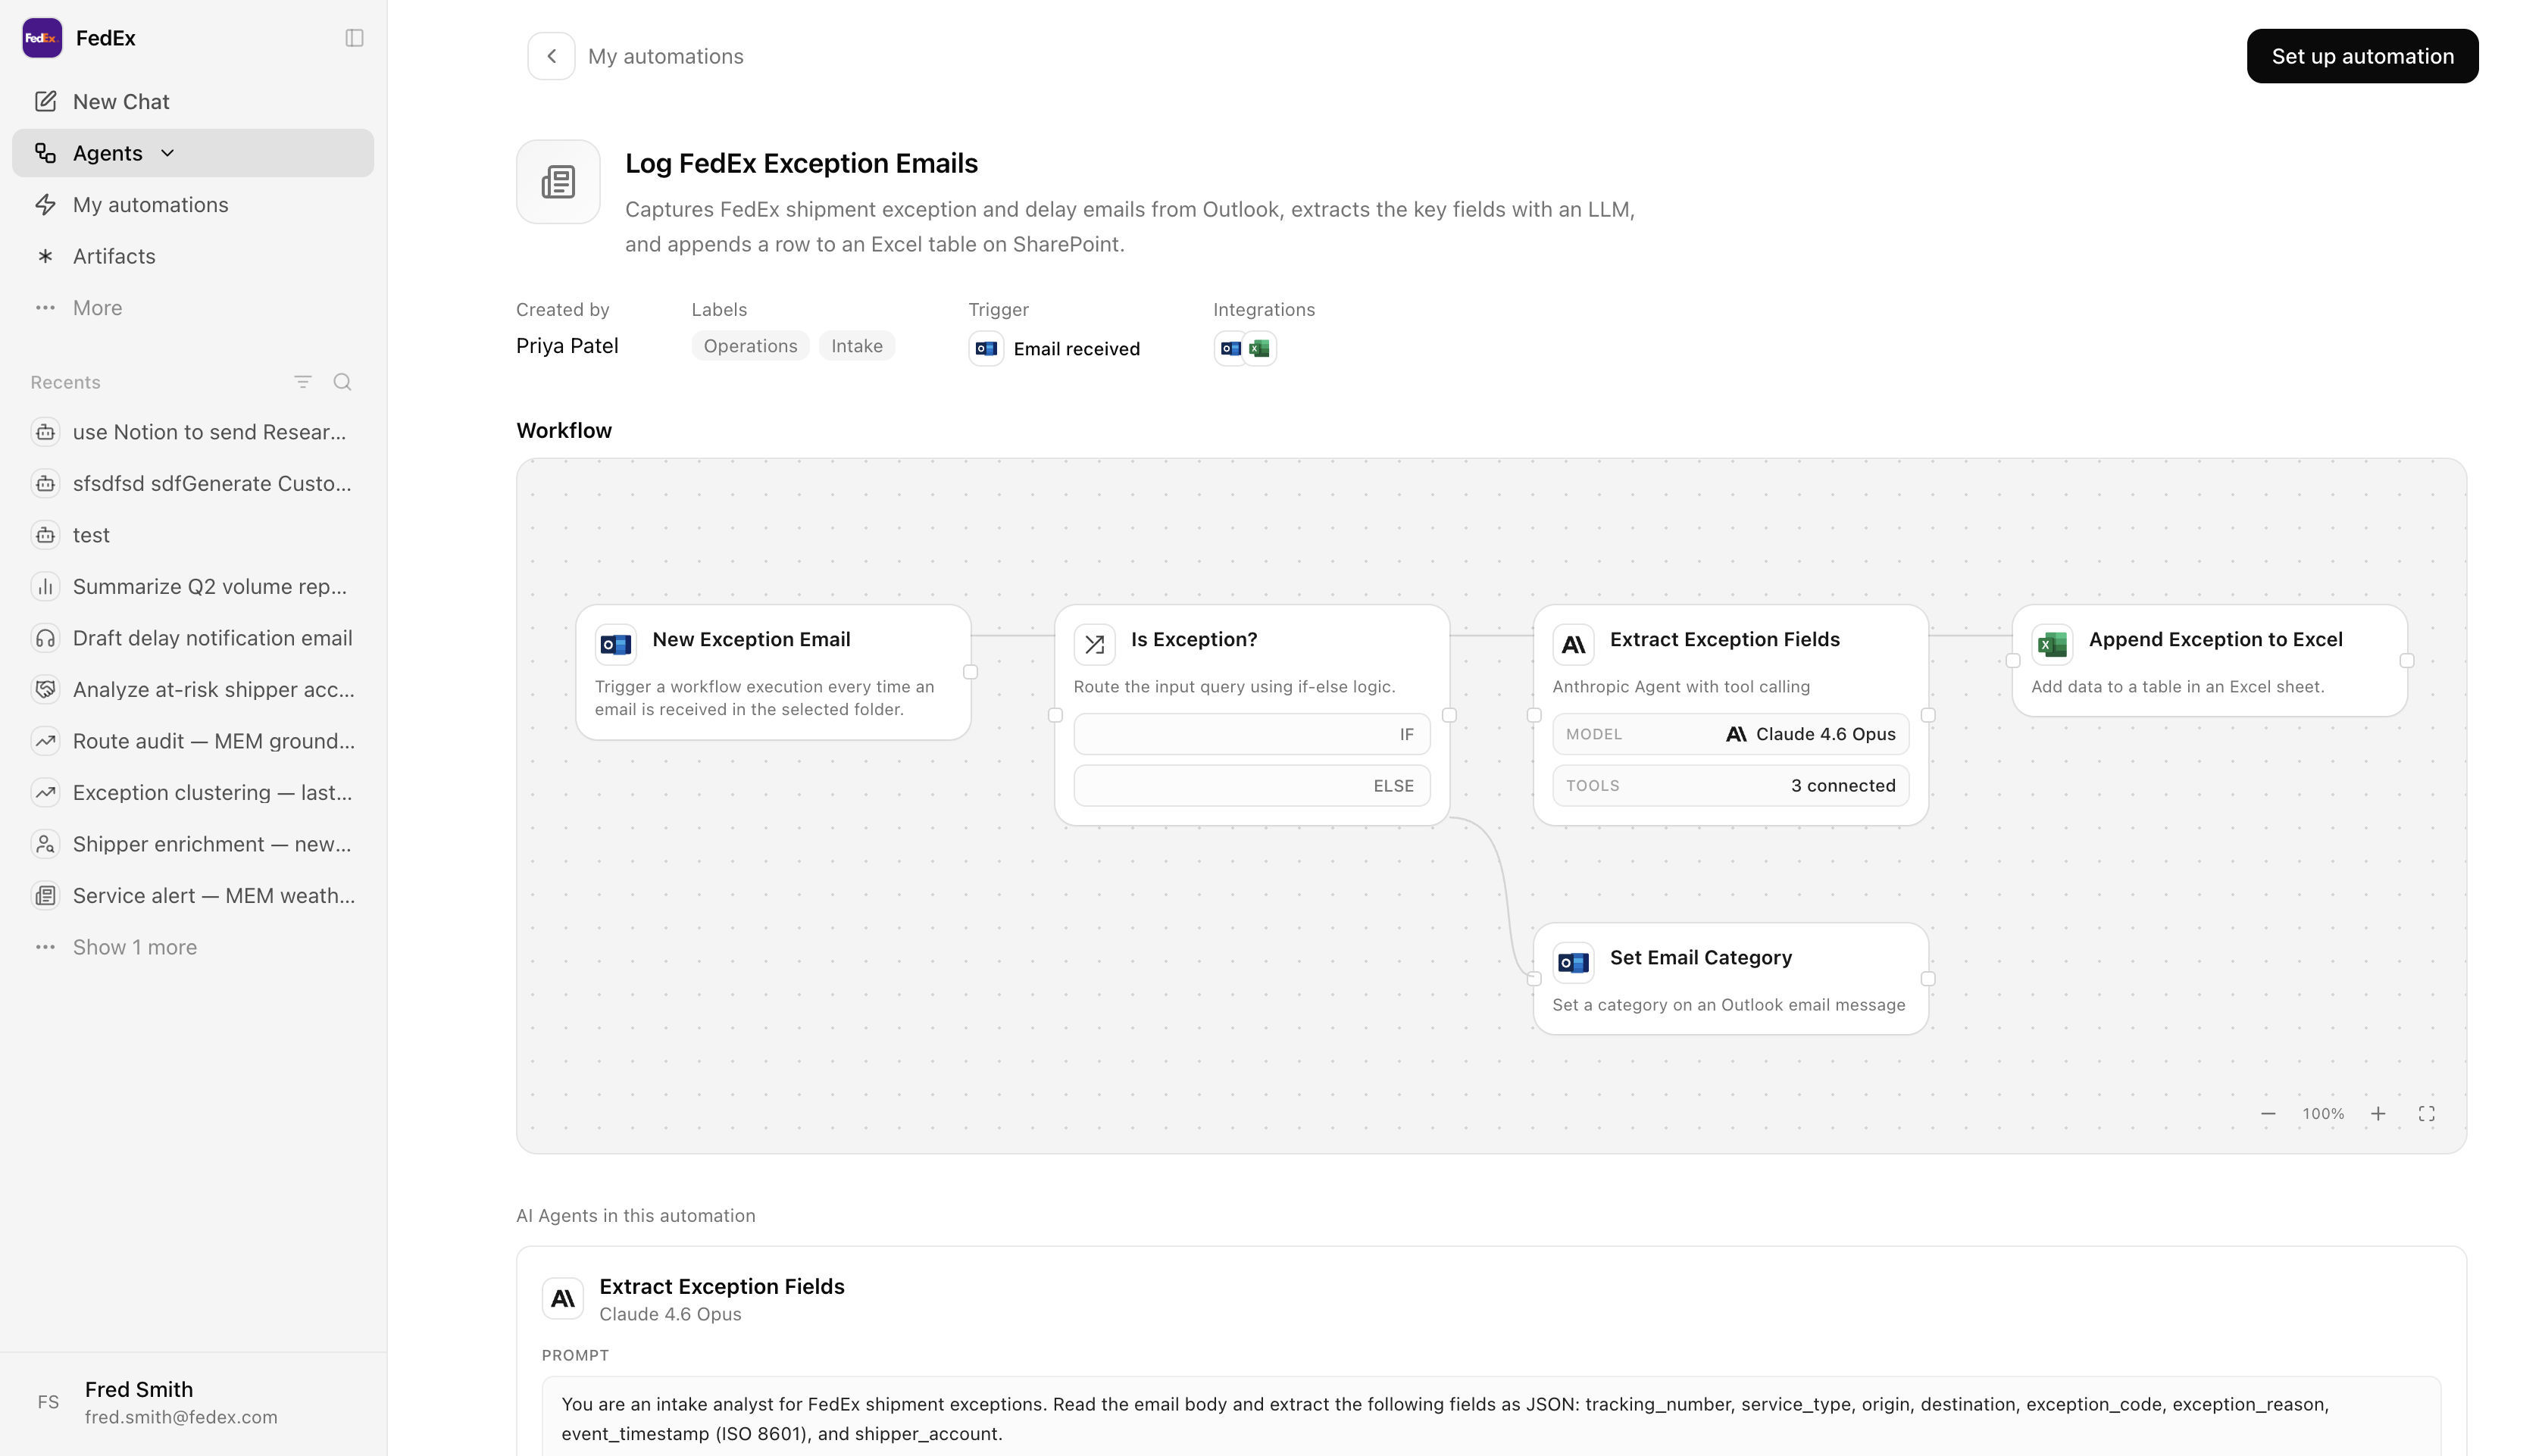
Task: Click the router icon on Is Exception? node
Action: pyautogui.click(x=1094, y=645)
